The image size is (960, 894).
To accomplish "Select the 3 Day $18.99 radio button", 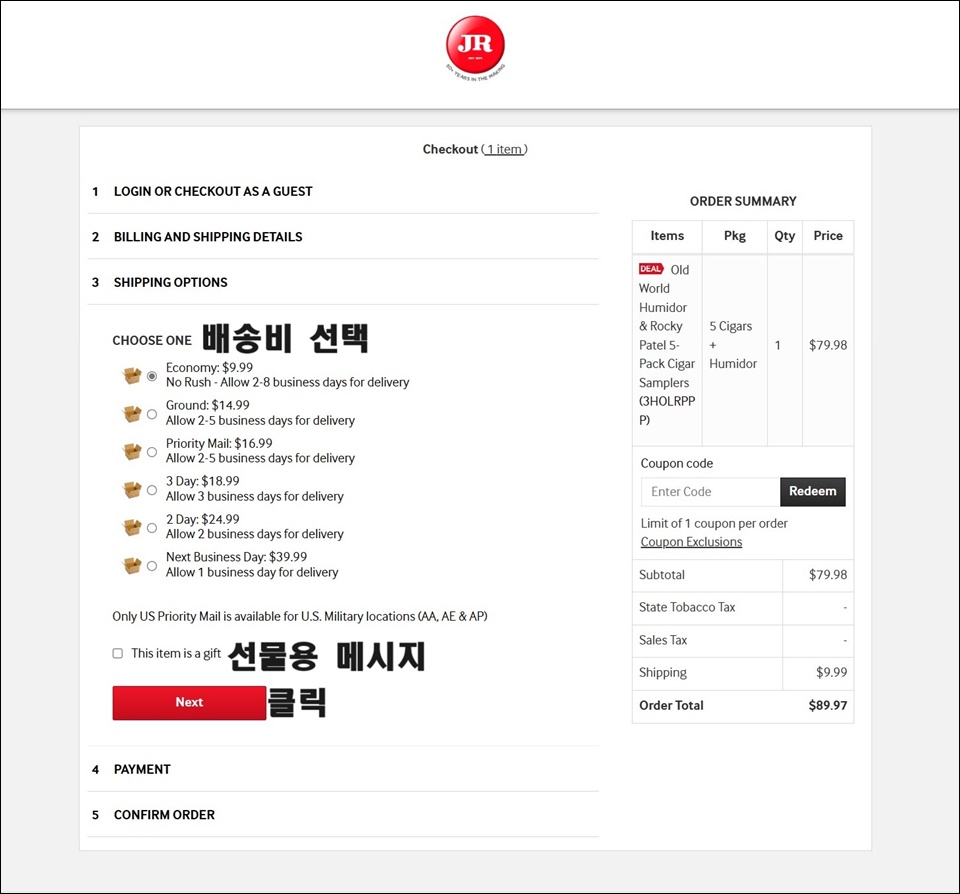I will 152,490.
